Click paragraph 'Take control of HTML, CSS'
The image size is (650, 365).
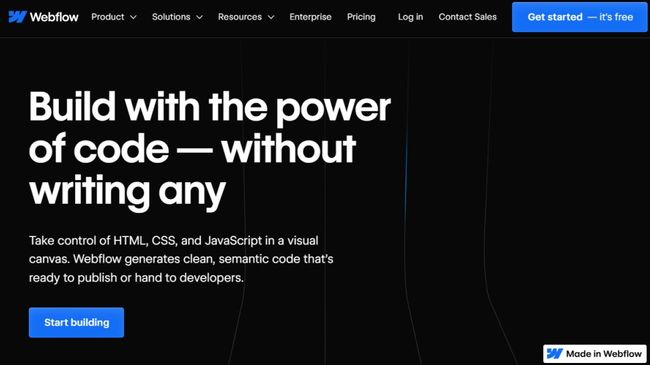tap(181, 259)
